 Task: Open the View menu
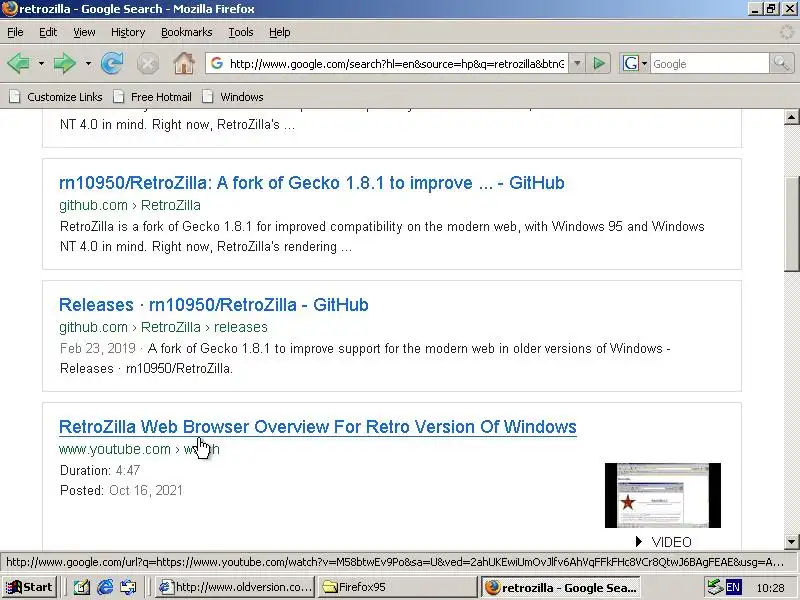(x=84, y=32)
